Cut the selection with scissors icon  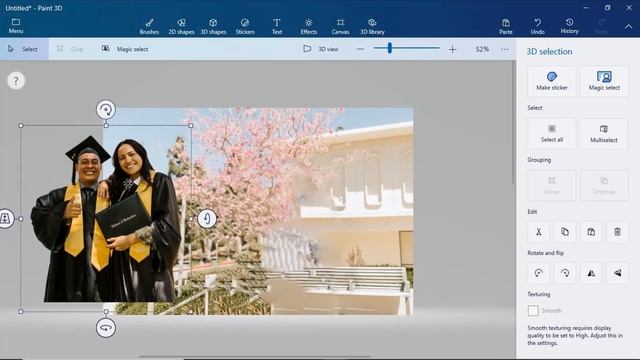coord(539,232)
